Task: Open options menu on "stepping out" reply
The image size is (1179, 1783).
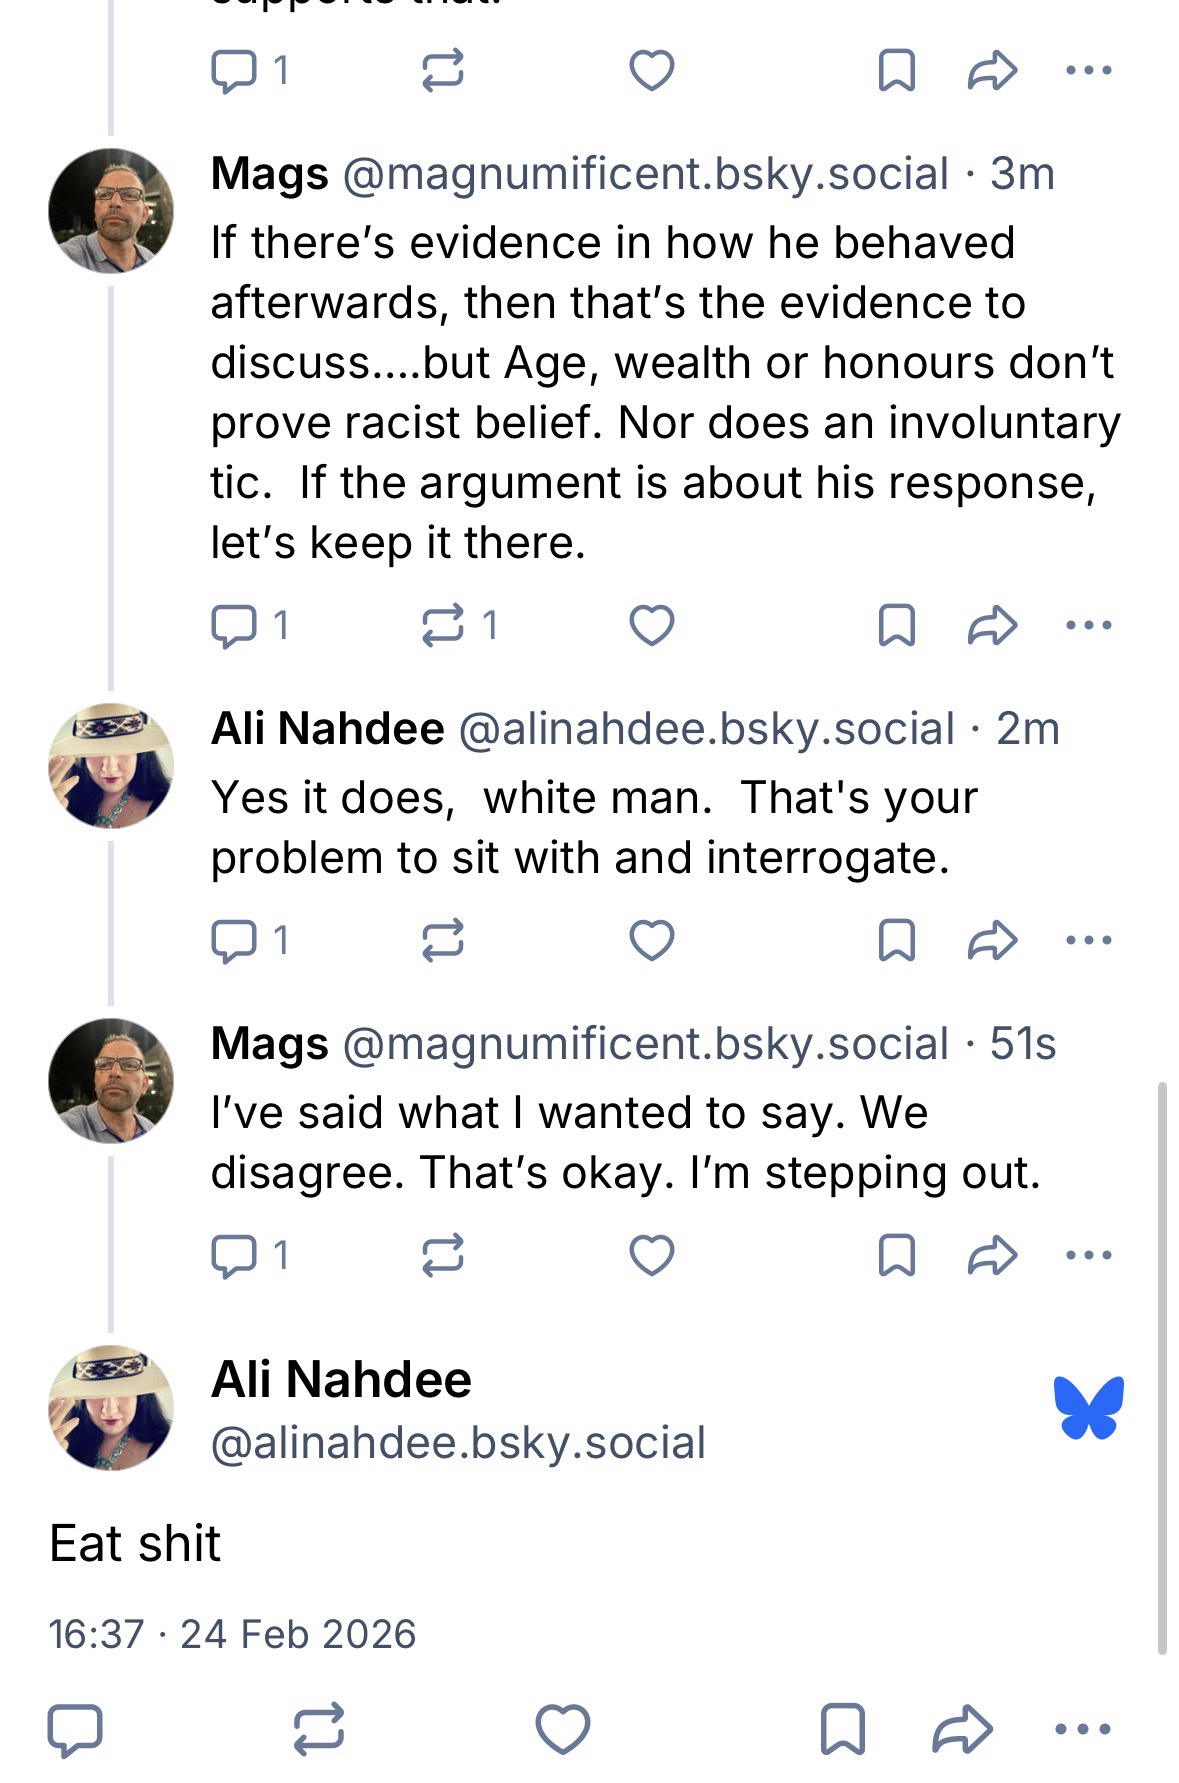Action: 1088,1255
